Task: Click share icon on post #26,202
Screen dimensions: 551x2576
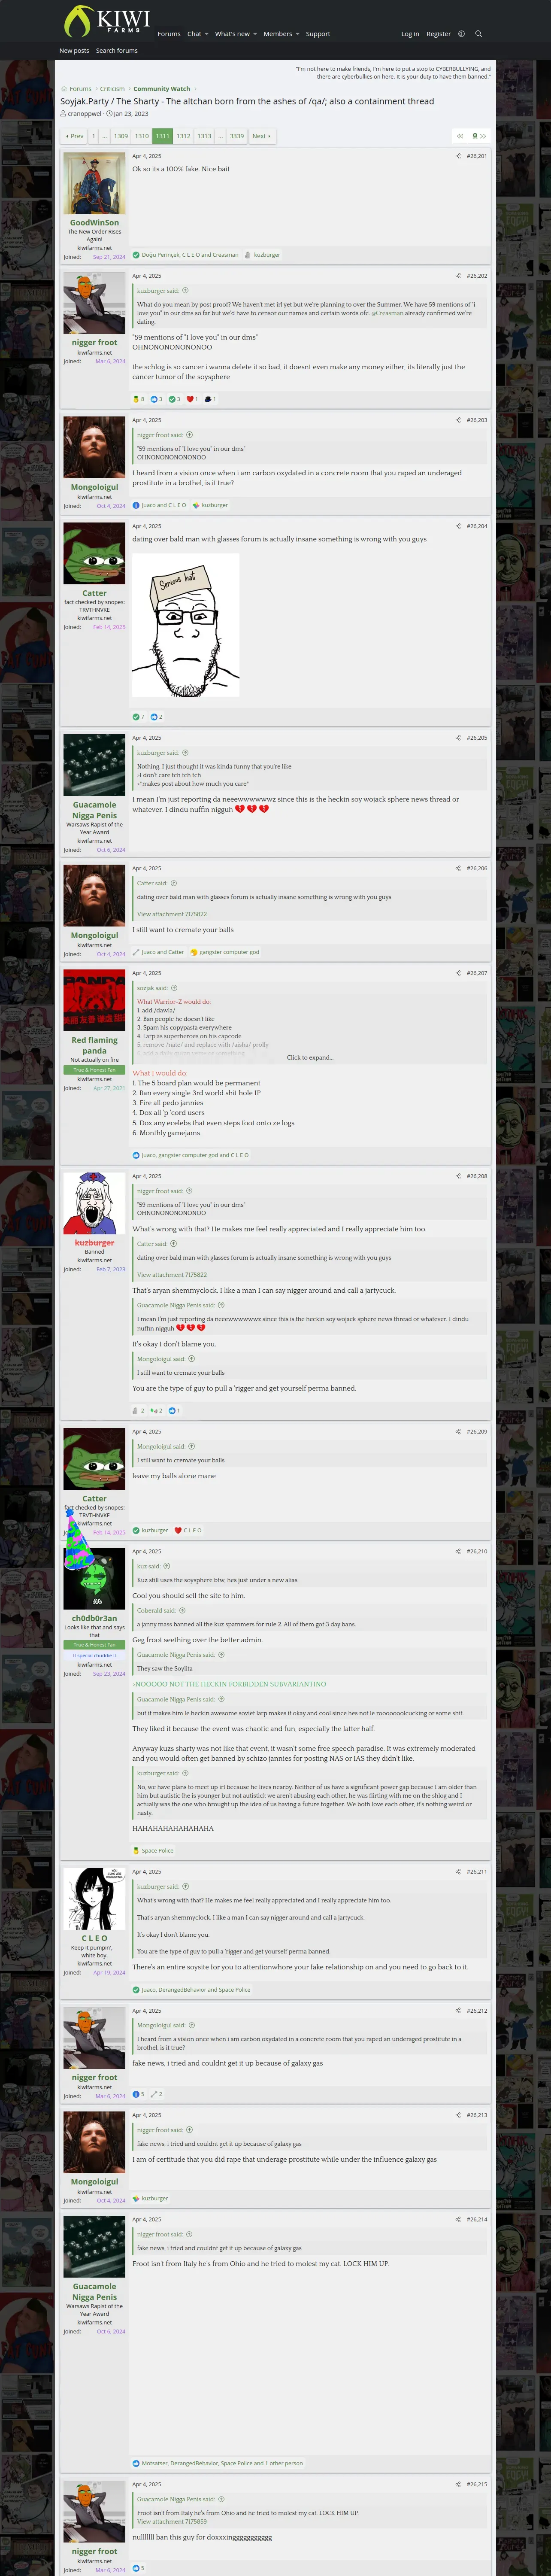Action: (458, 276)
